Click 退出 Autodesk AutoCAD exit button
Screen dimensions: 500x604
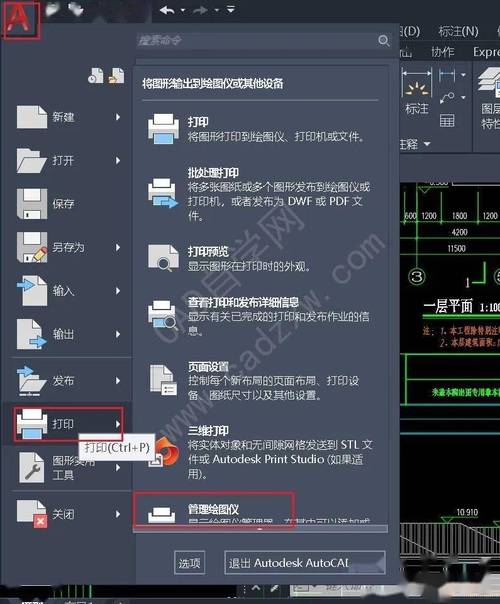[305, 563]
